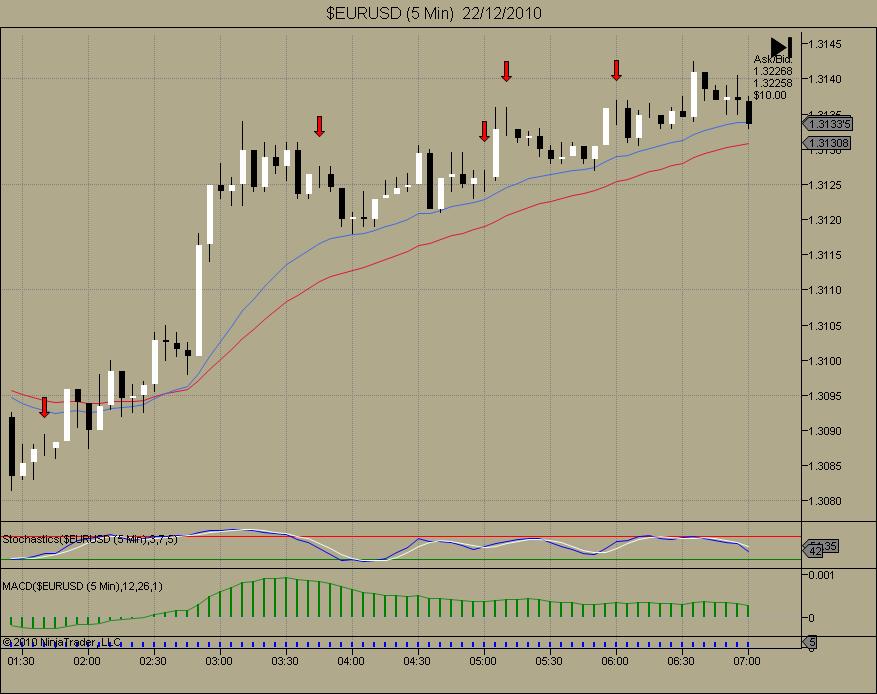Click the 1.3145 price axis label
The height and width of the screenshot is (694, 877).
[826, 44]
